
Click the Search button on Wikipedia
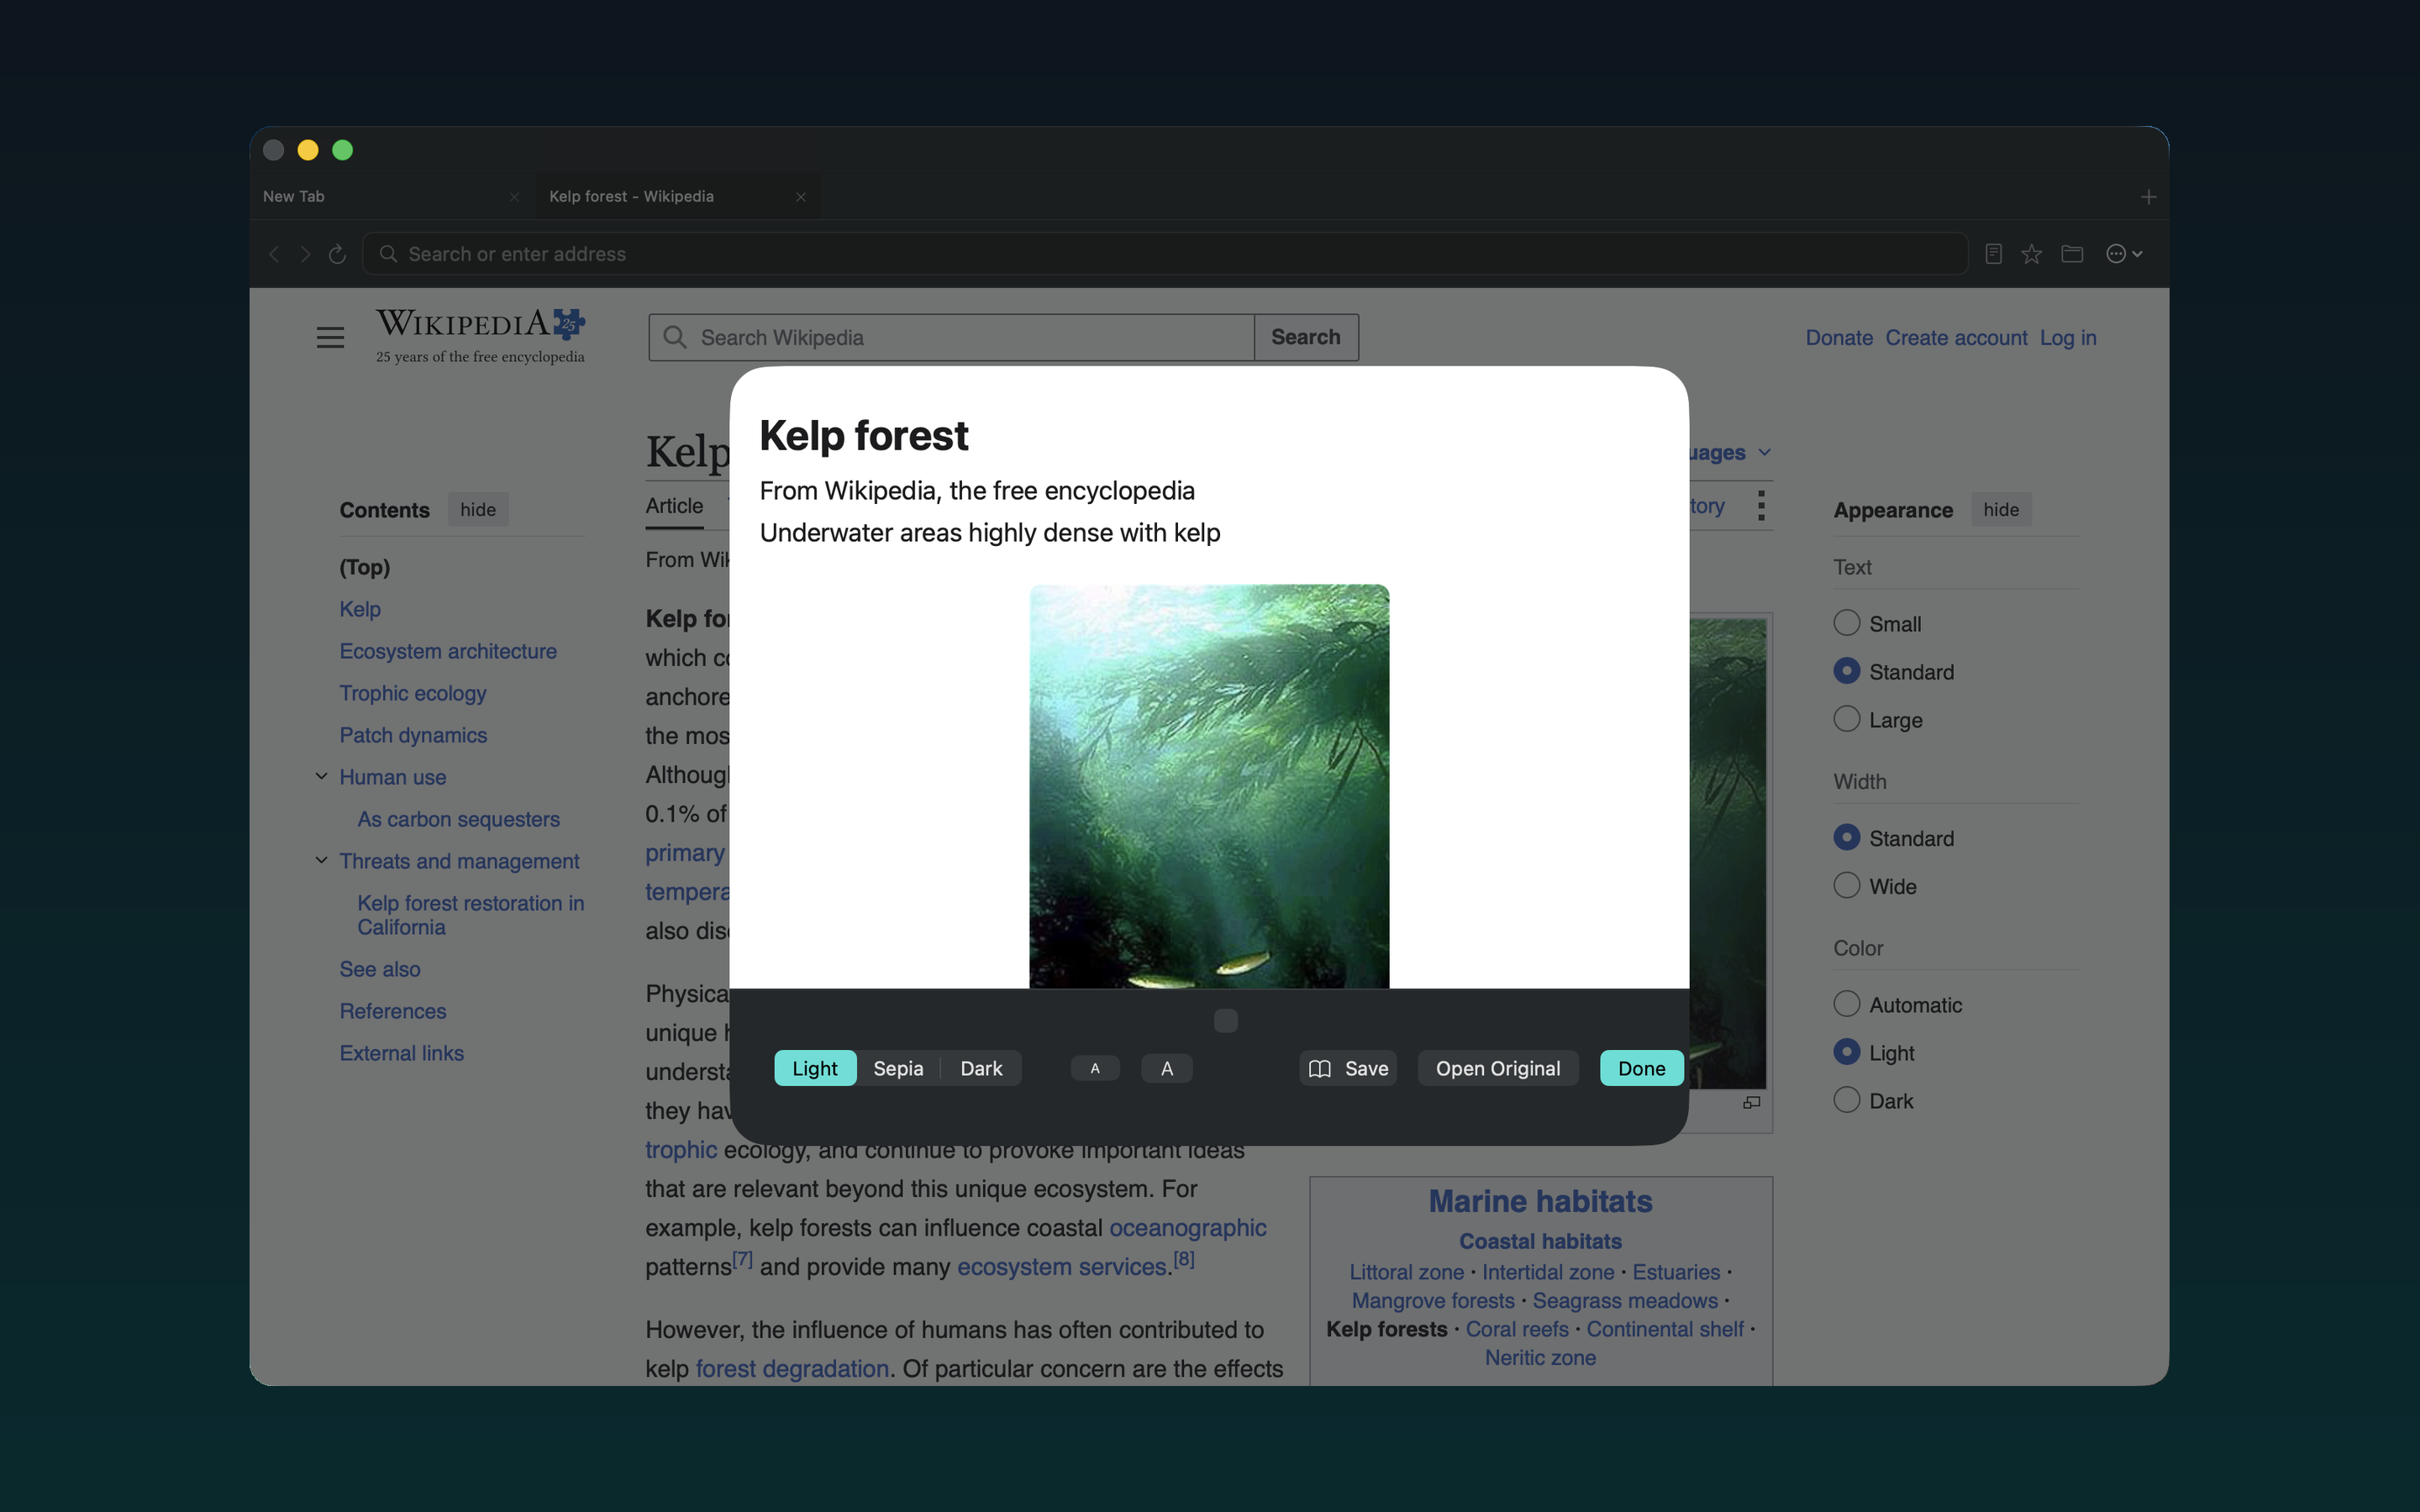1305,337
